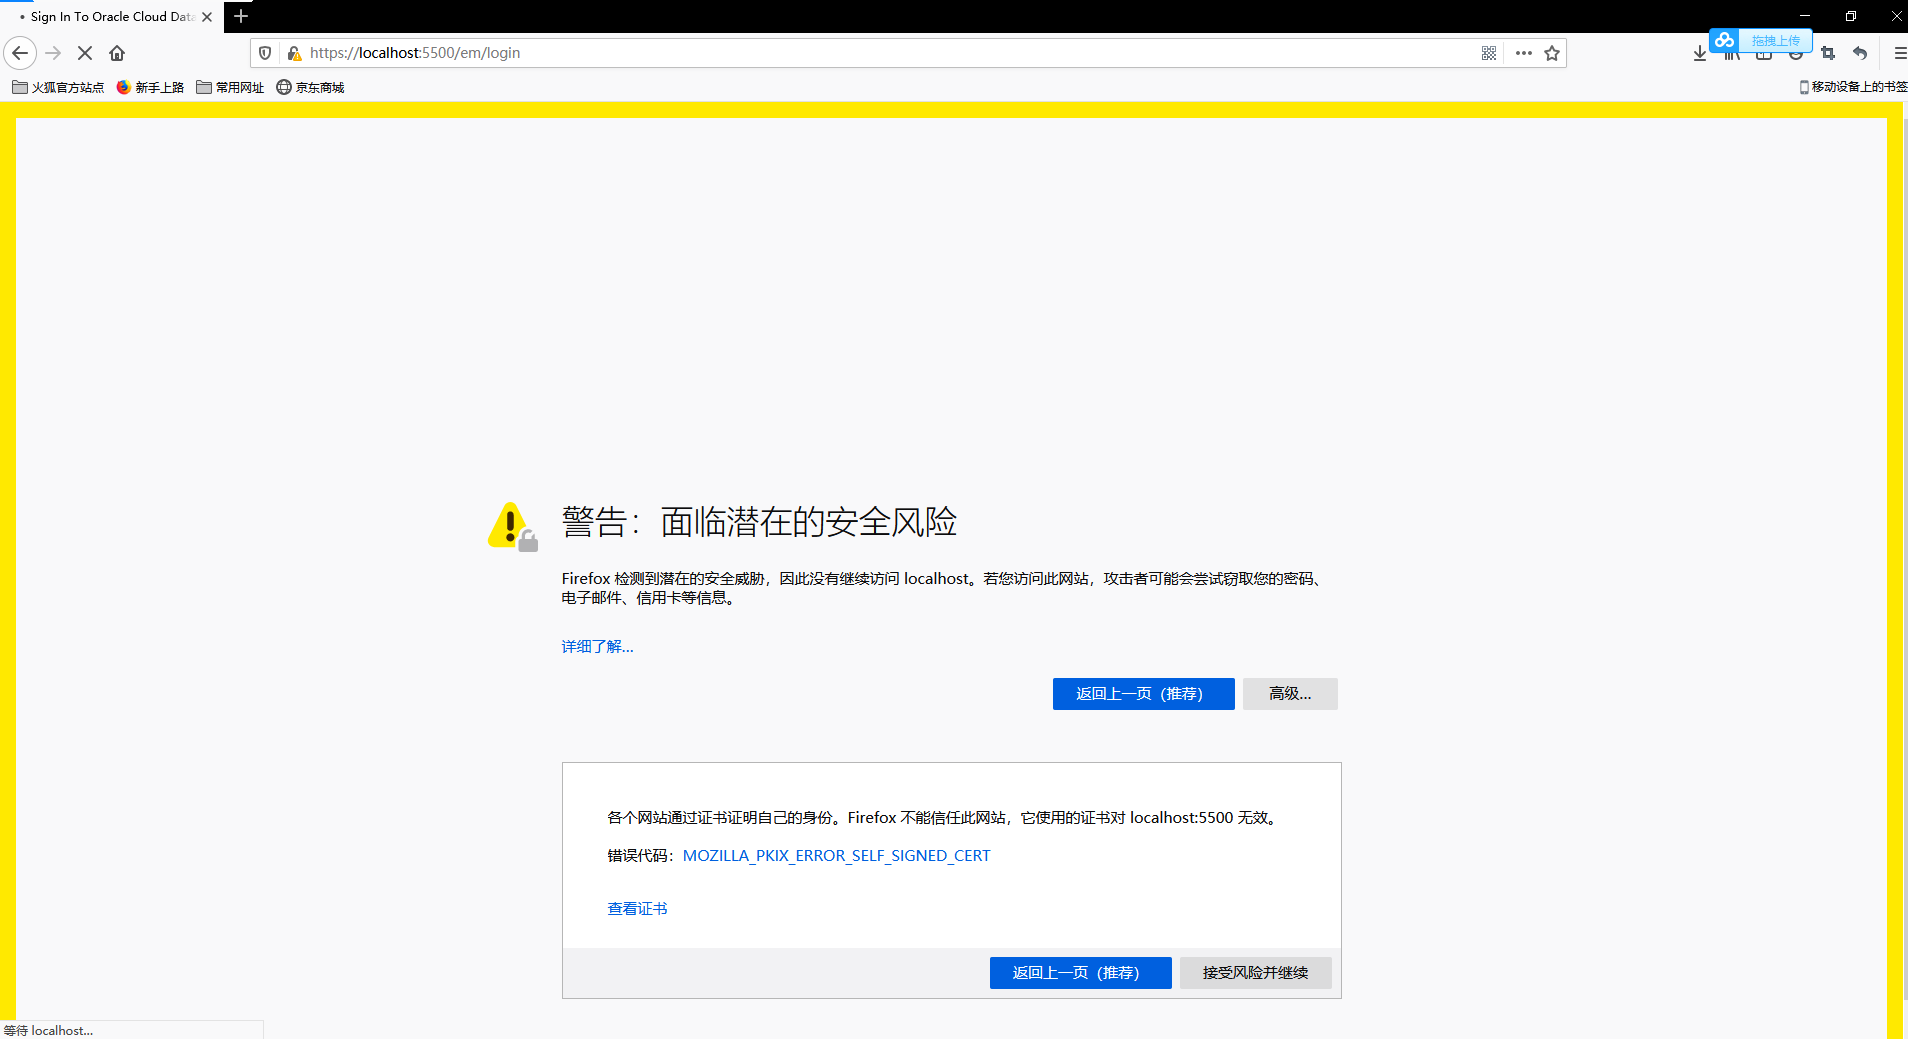Open 火狐官方站点 bookmark folder
The height and width of the screenshot is (1039, 1908).
tap(58, 87)
